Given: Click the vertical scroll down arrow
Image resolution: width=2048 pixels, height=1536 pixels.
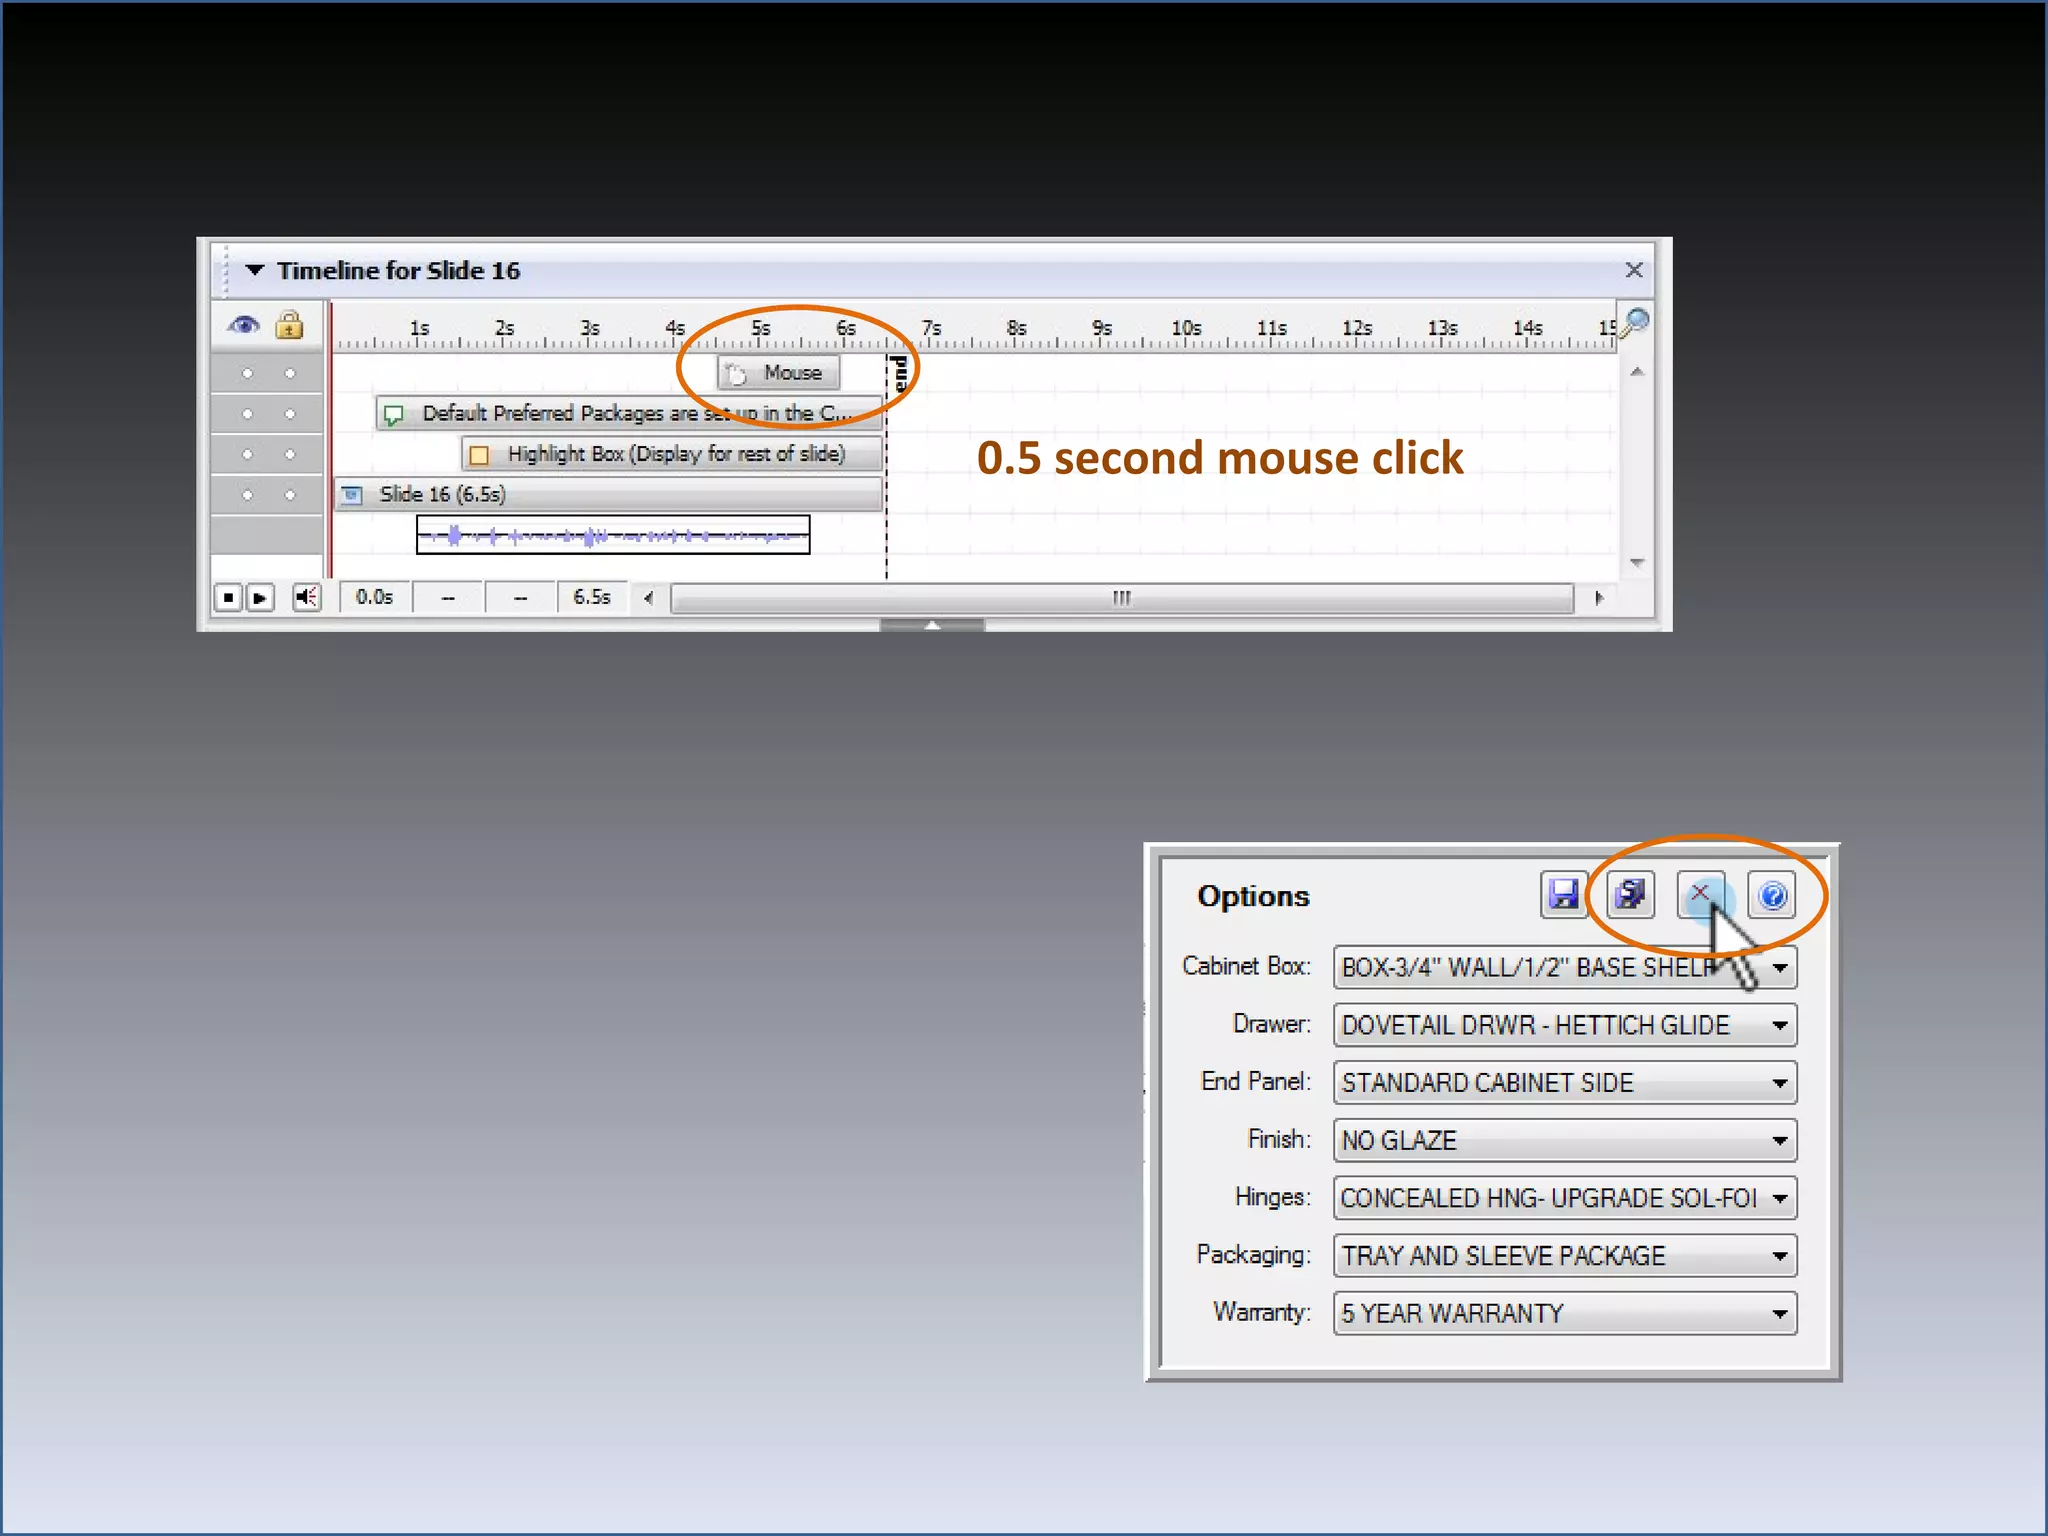Looking at the screenshot, I should tap(1637, 563).
